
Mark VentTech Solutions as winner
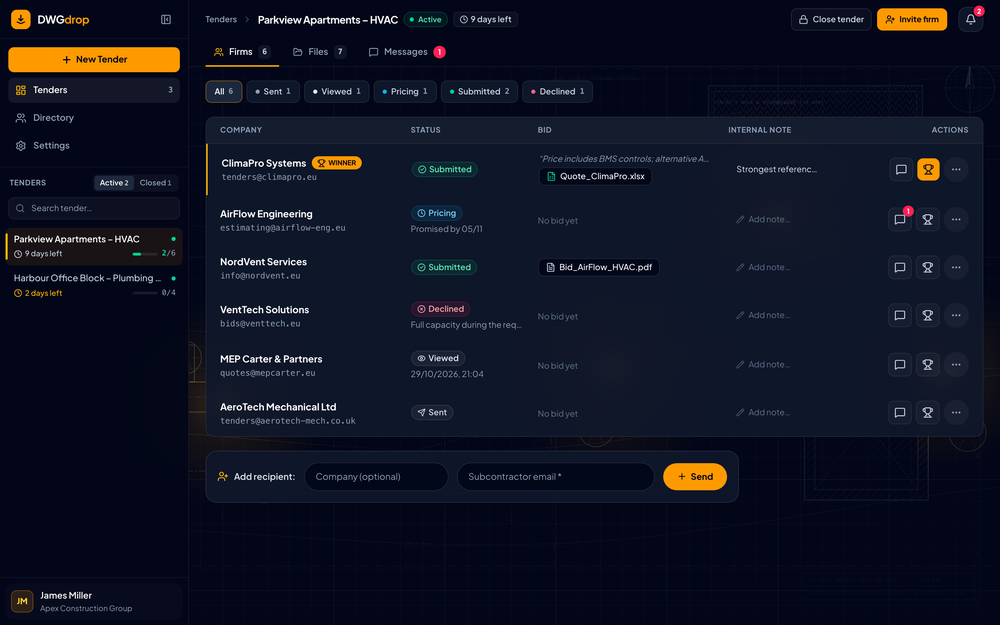coord(927,315)
